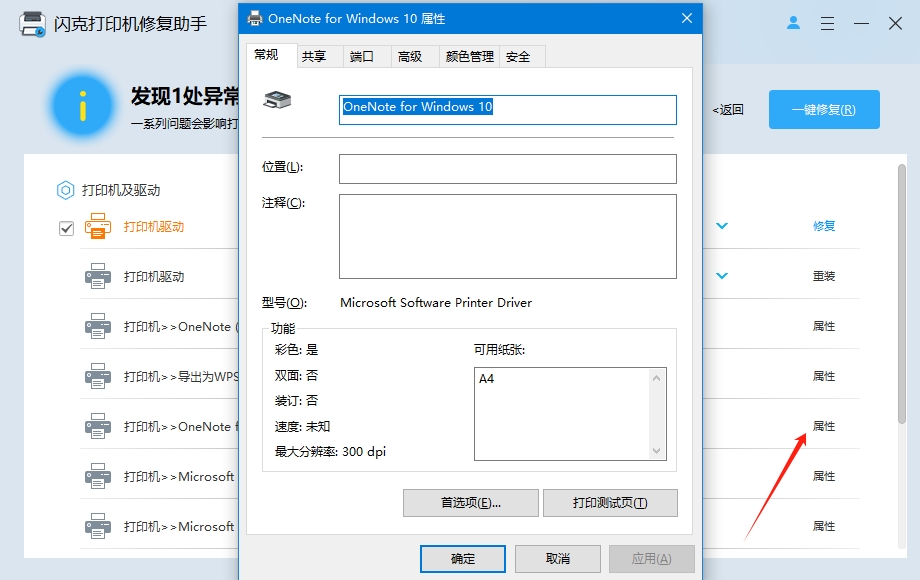The width and height of the screenshot is (920, 580).
Task: Click paper list scroll up arrow
Action: tap(657, 378)
